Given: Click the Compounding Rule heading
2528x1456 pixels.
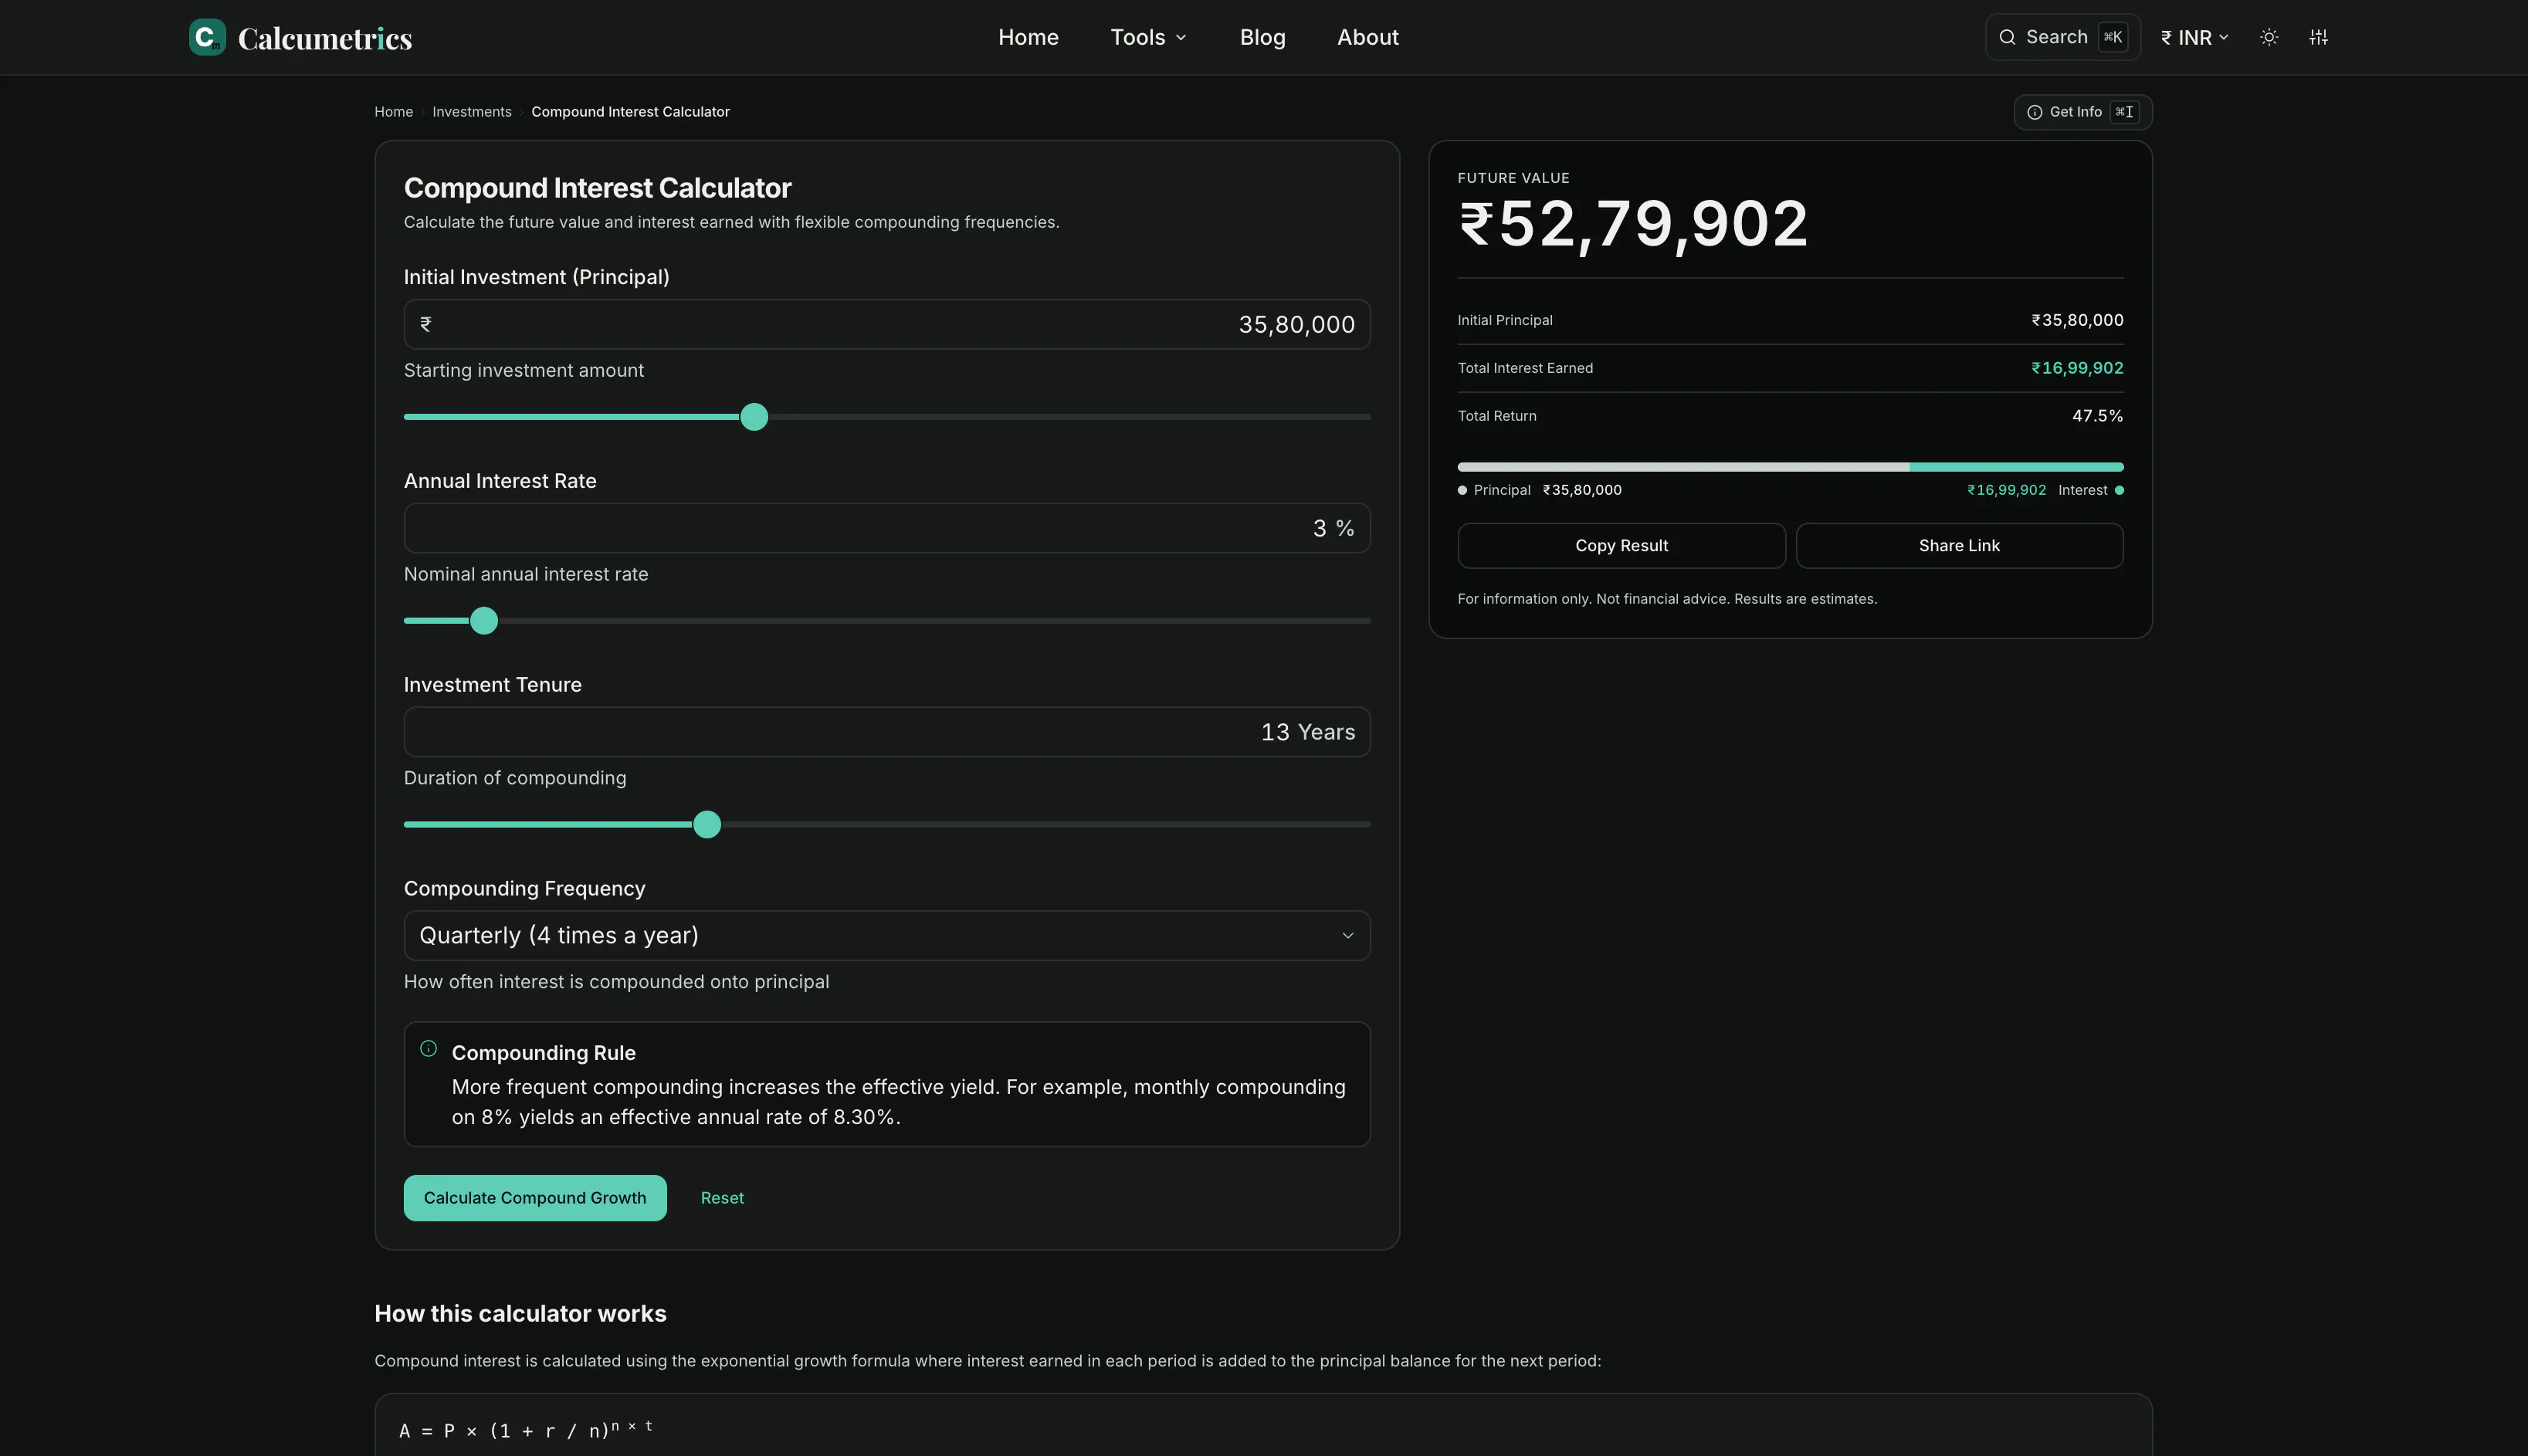Looking at the screenshot, I should point(543,1053).
